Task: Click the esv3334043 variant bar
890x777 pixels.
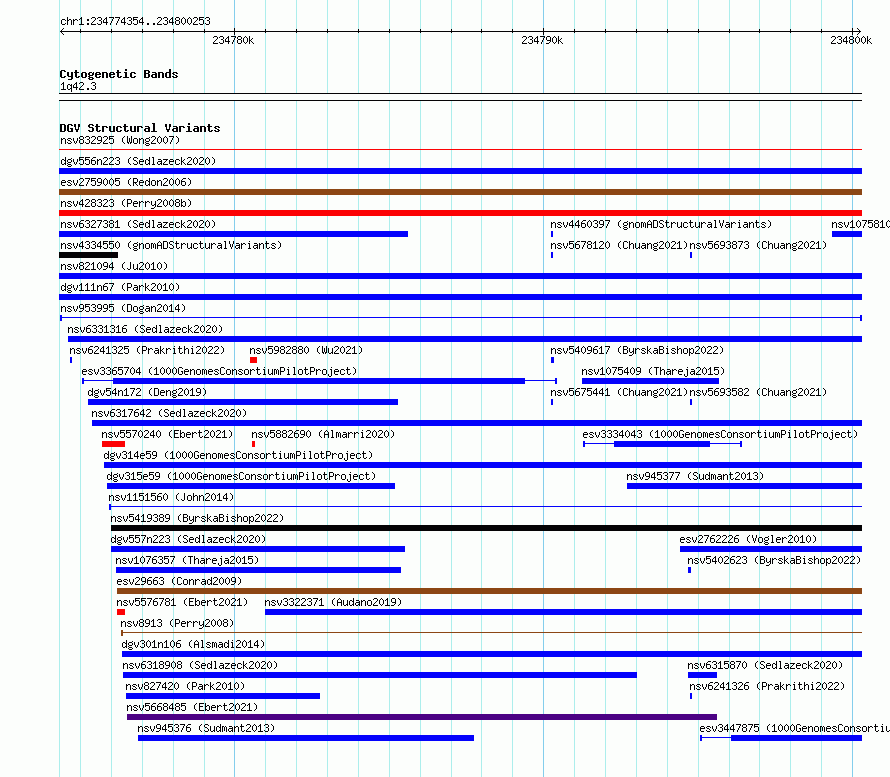Action: point(662,444)
